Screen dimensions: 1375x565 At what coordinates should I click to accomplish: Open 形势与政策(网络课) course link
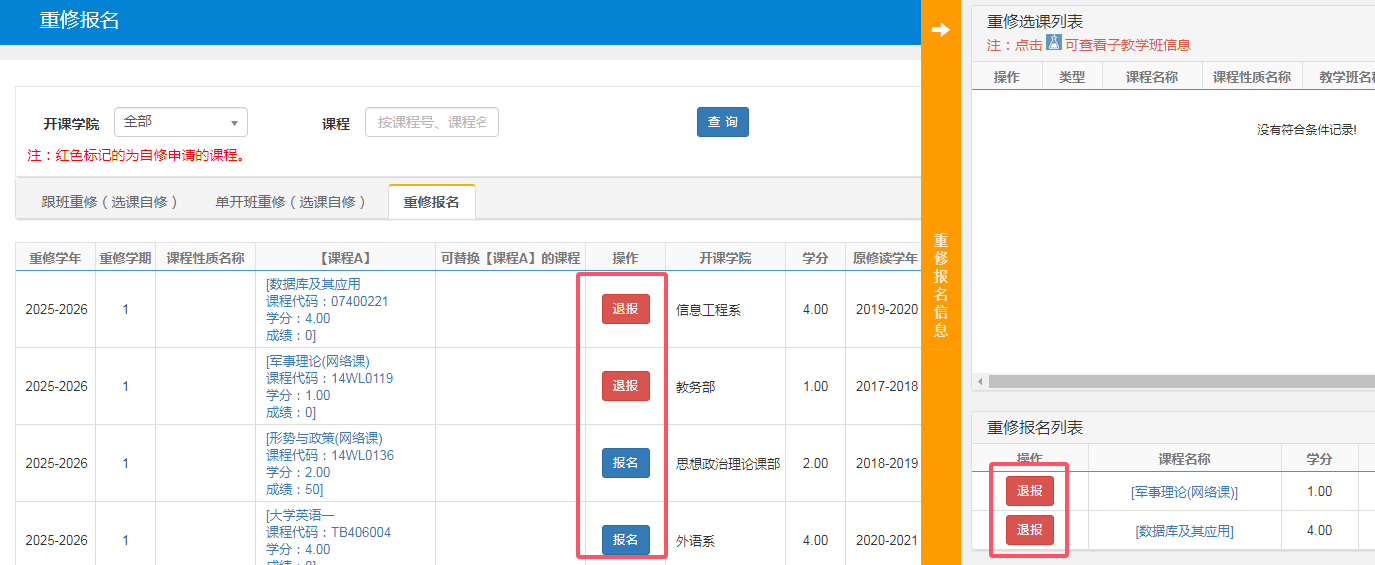325,438
